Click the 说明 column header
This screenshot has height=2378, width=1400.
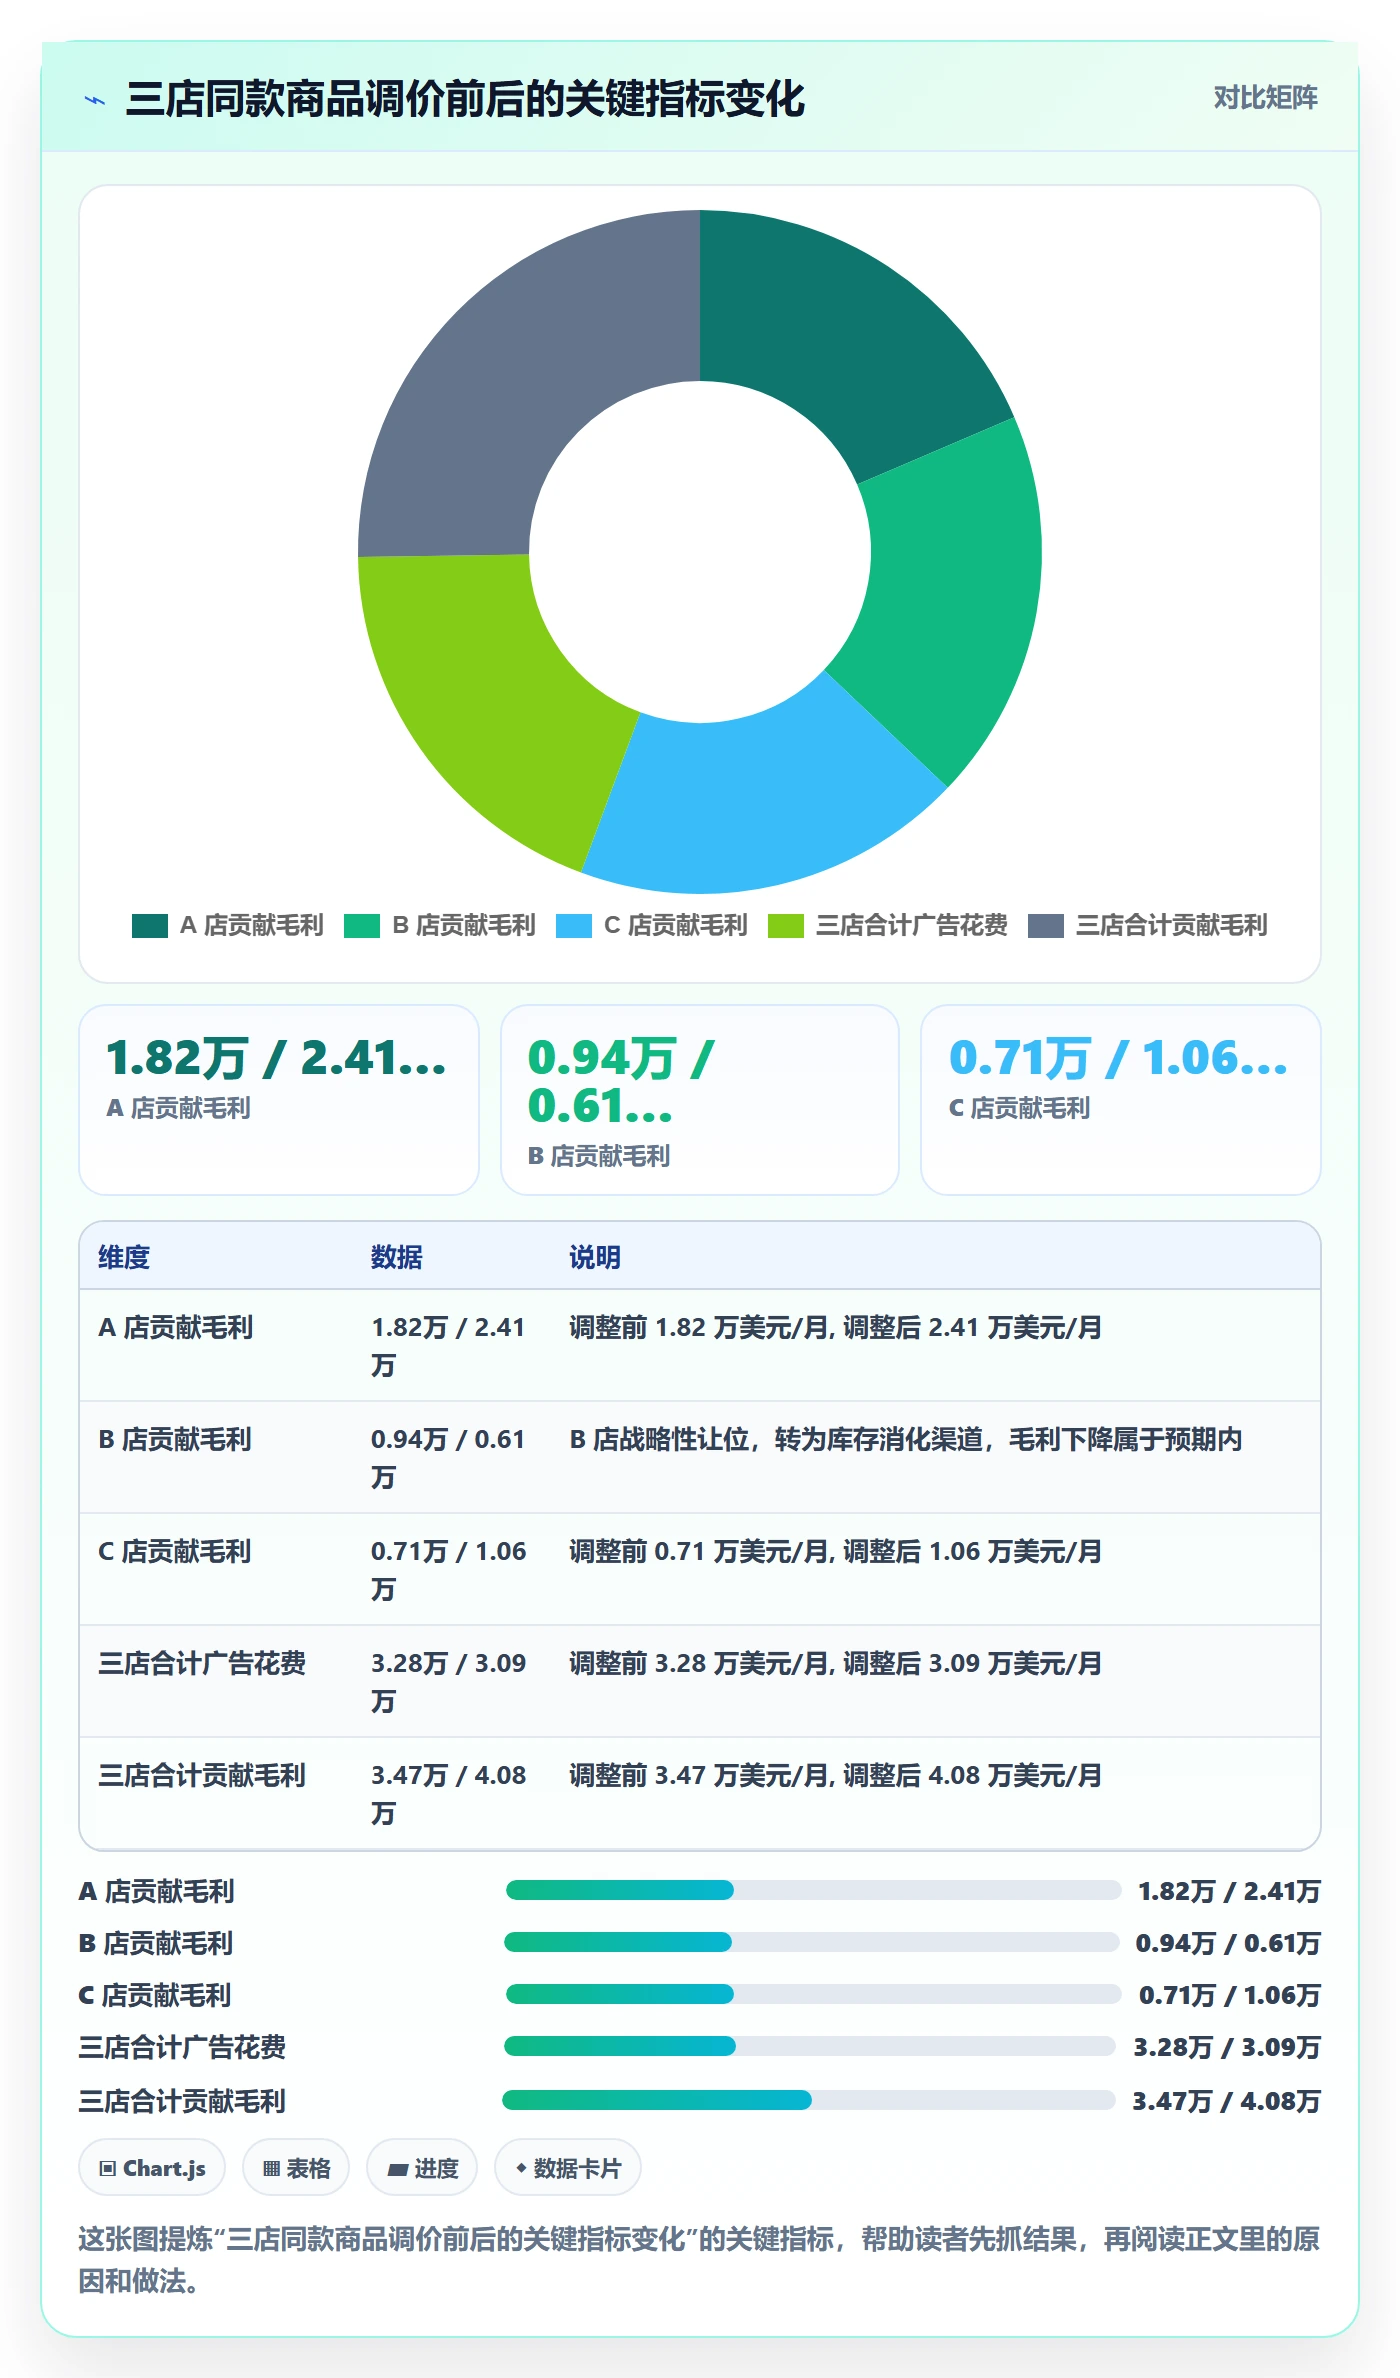point(595,1257)
